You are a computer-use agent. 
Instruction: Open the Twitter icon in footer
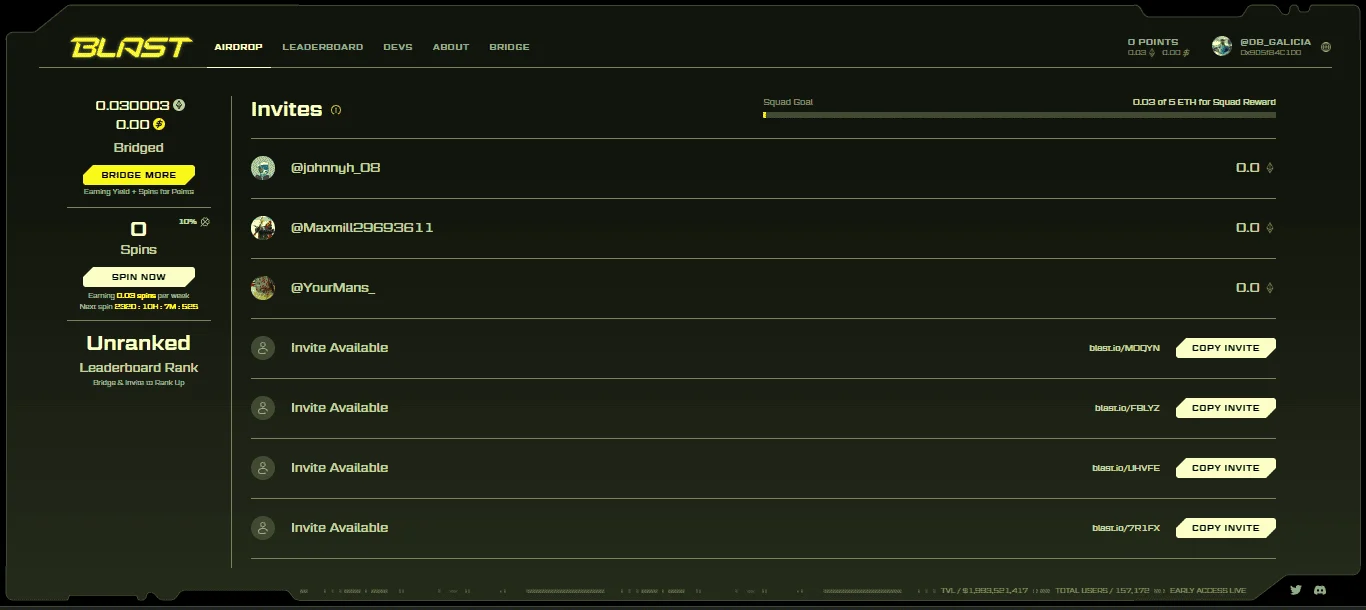click(1296, 590)
